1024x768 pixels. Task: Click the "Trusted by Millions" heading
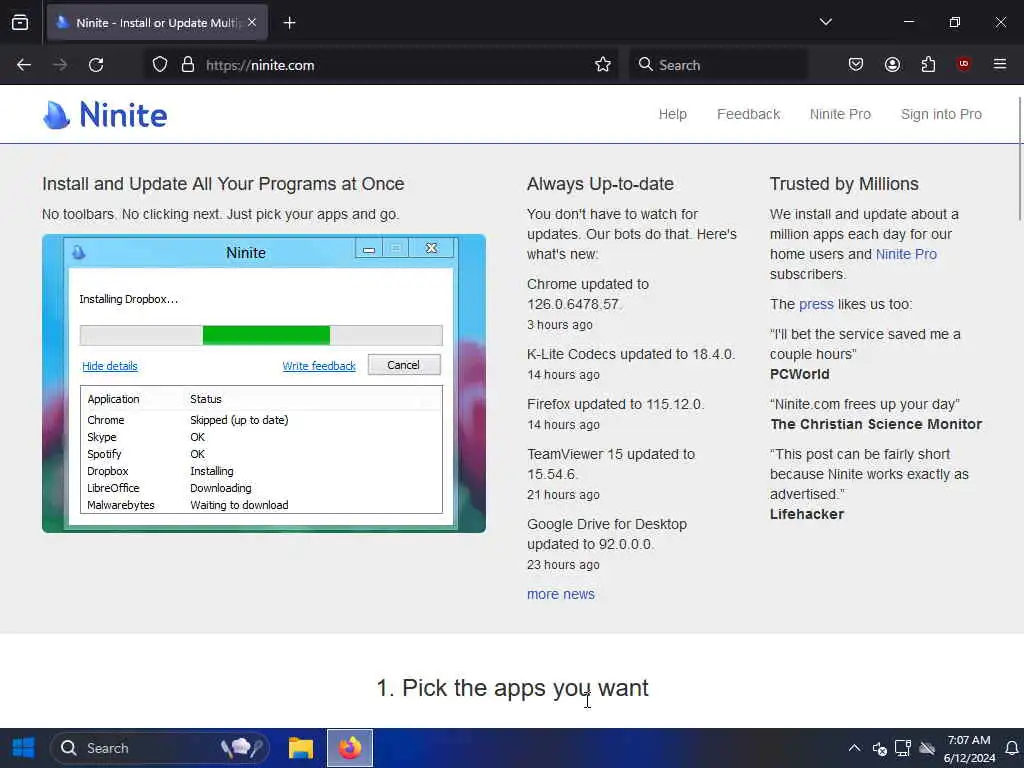[x=844, y=184]
